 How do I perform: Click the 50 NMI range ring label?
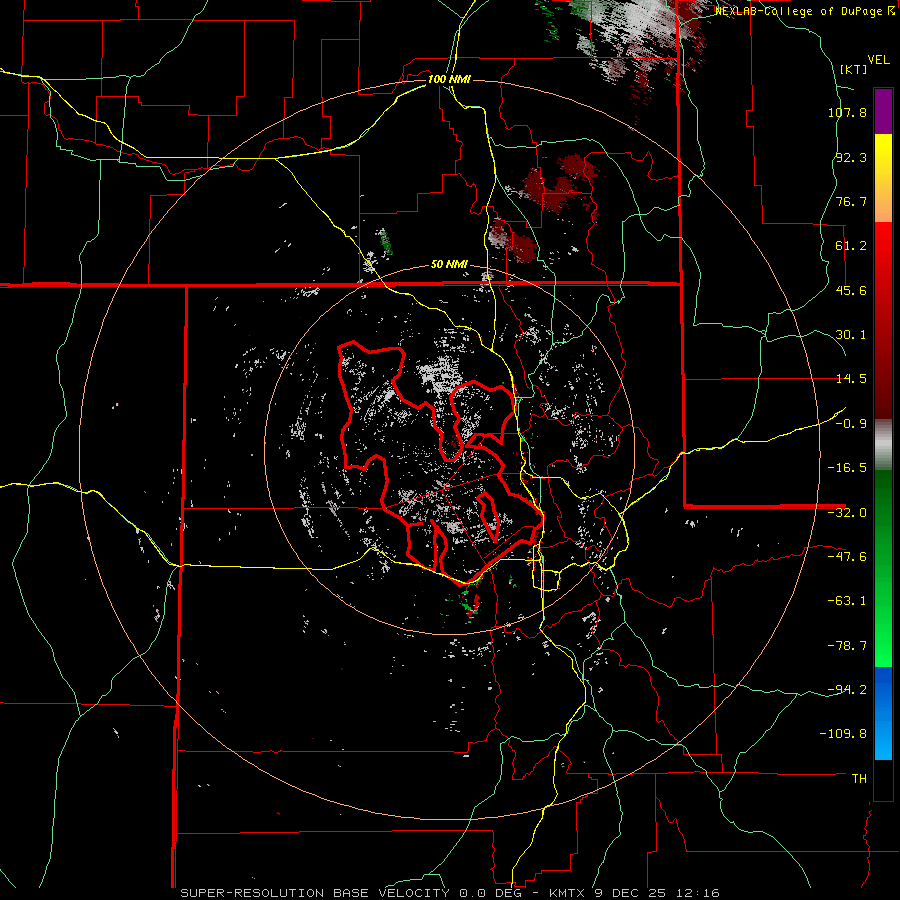point(449,265)
